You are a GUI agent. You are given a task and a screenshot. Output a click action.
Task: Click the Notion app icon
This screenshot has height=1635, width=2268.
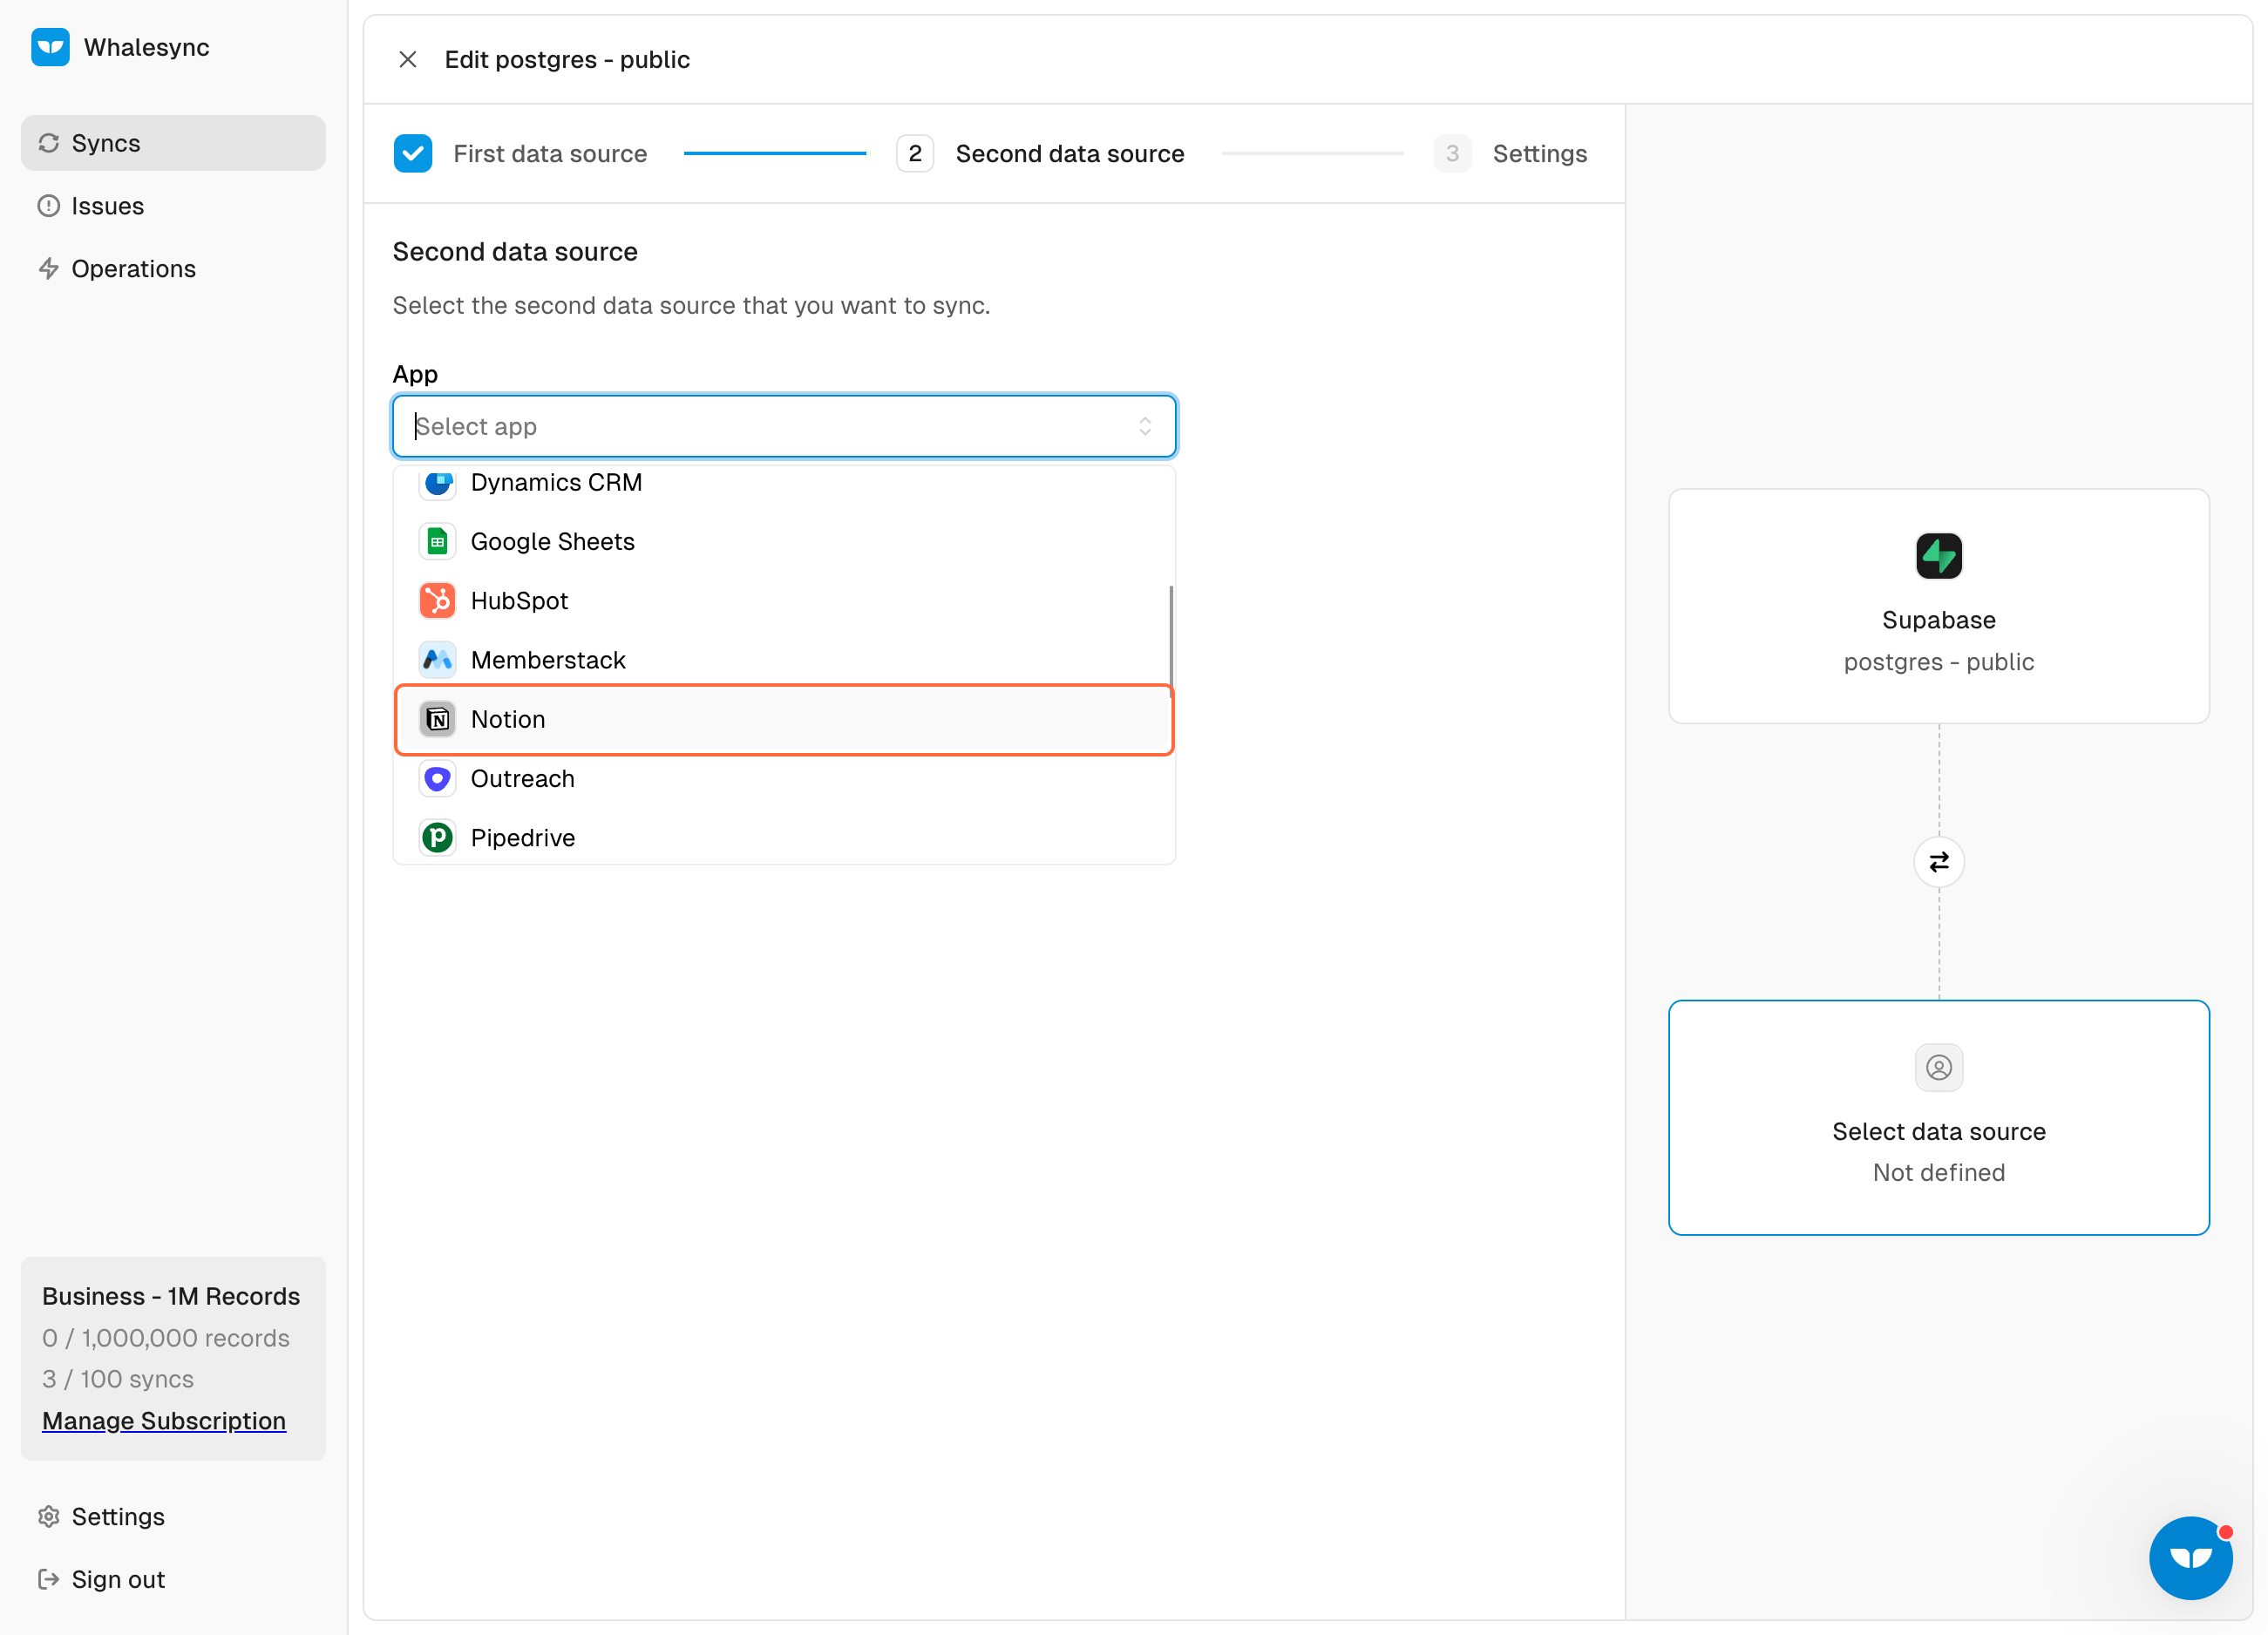coord(437,719)
